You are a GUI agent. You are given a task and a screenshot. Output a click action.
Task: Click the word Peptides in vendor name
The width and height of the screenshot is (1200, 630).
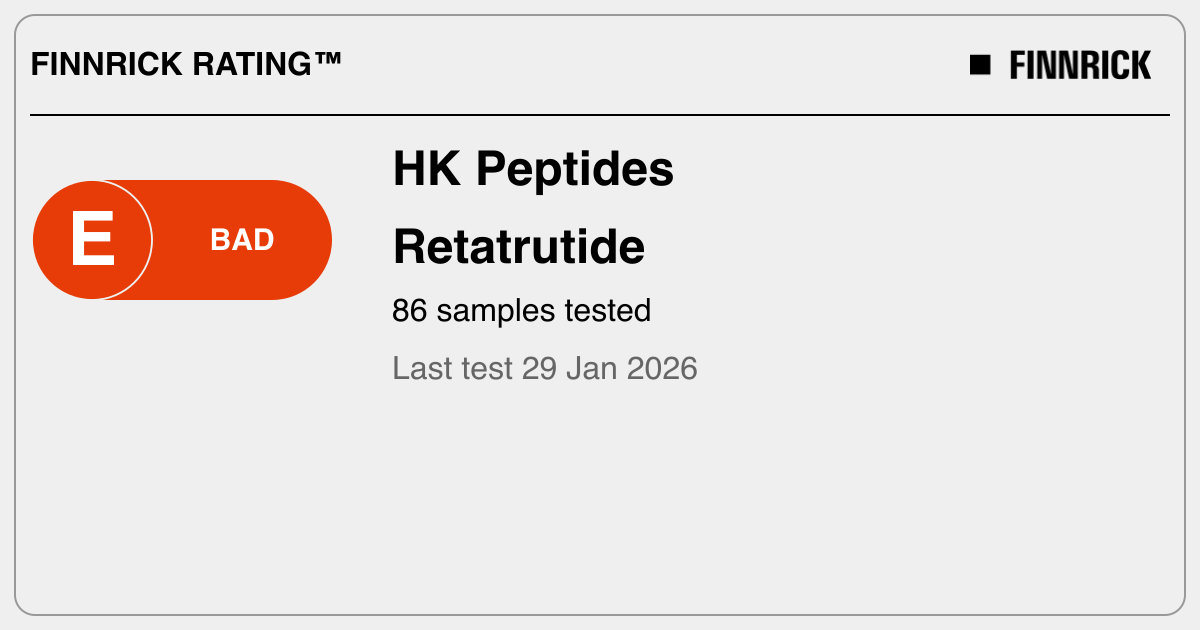pyautogui.click(x=575, y=170)
